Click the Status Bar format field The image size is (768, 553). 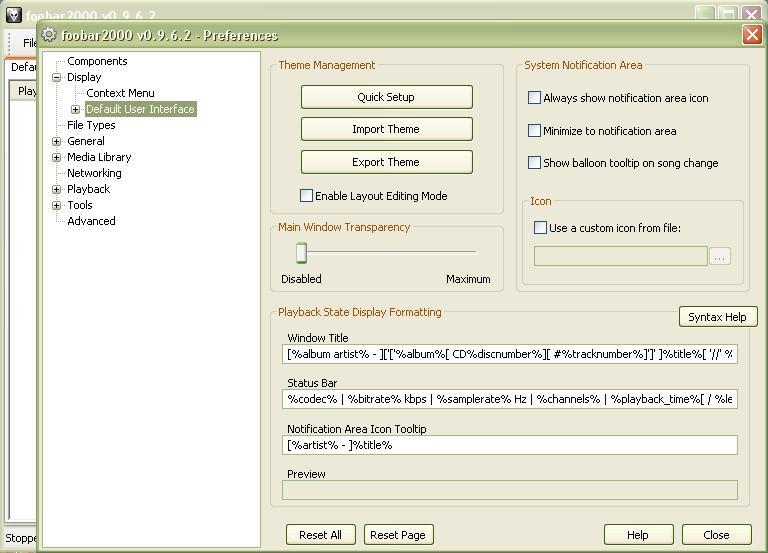(x=510, y=399)
